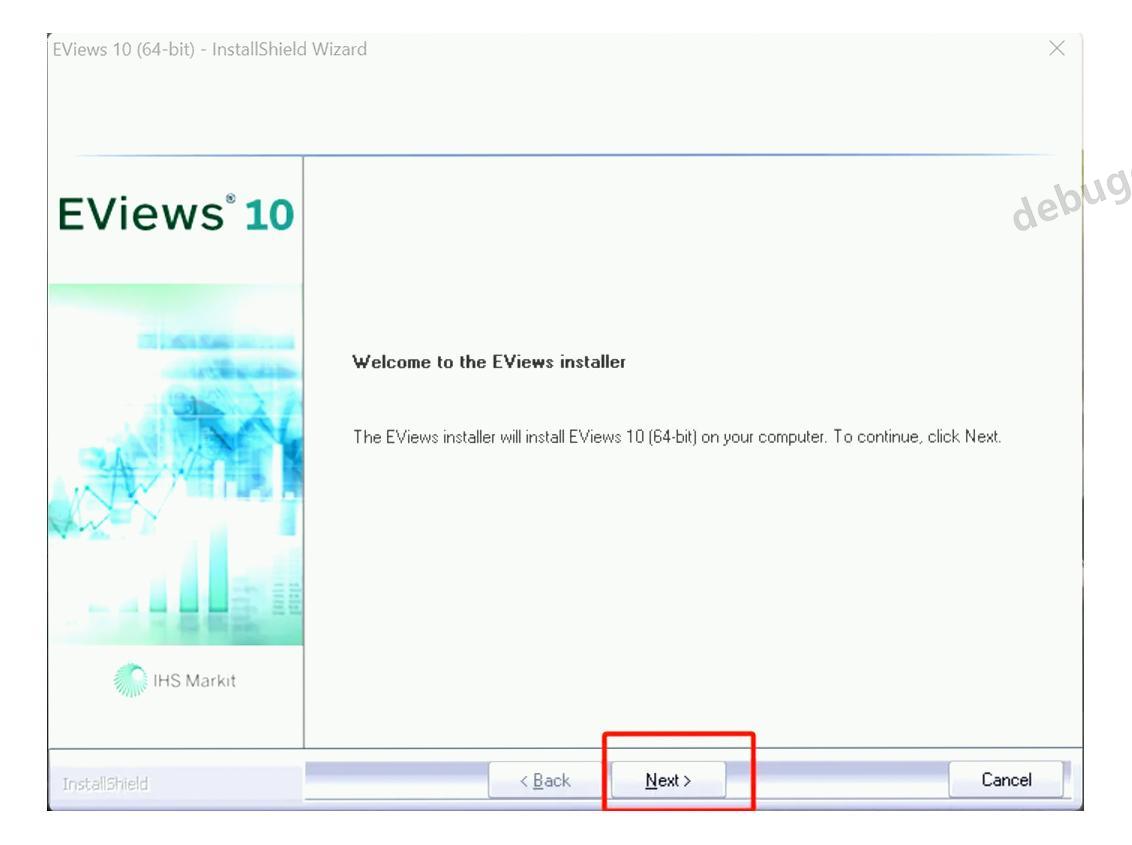Close the InstallShield Wizard window
The image size is (1132, 845).
(x=1056, y=48)
